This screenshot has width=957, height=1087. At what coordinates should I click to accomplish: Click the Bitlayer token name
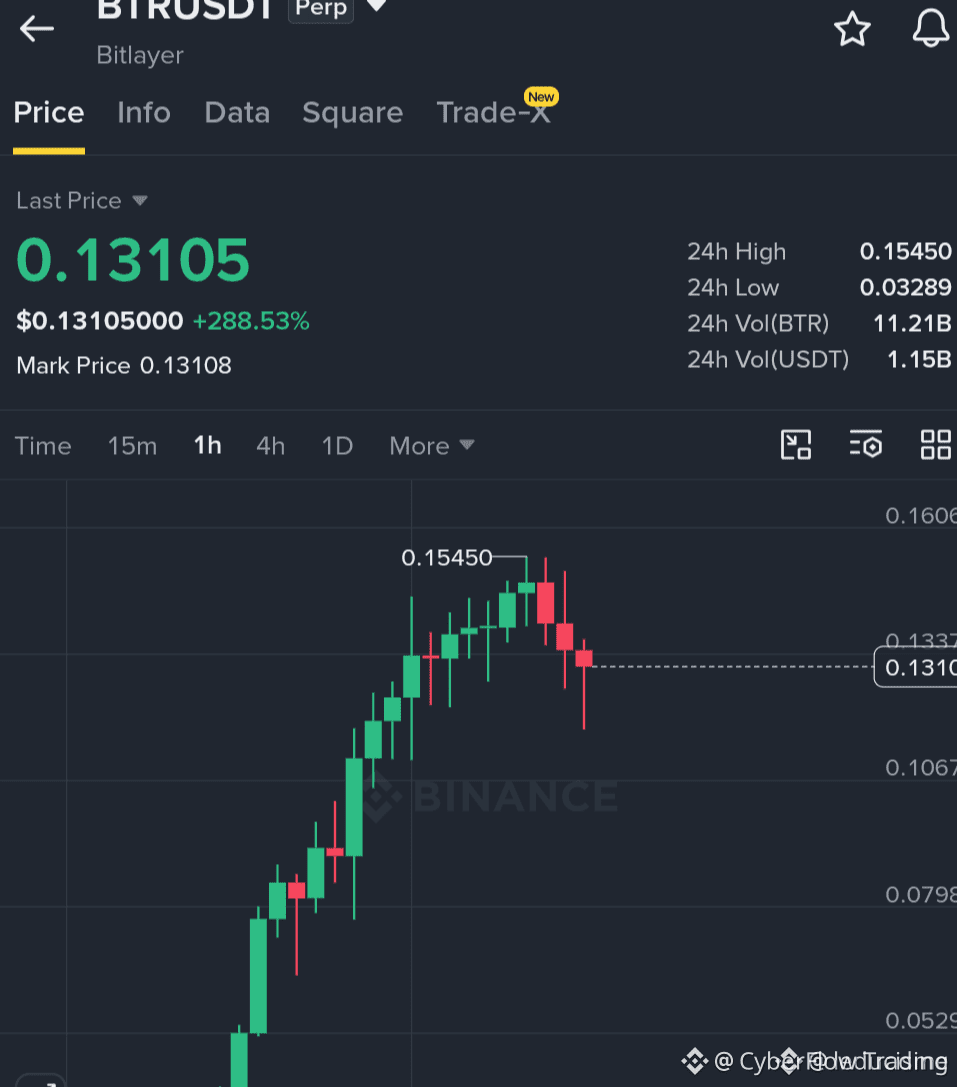point(139,55)
